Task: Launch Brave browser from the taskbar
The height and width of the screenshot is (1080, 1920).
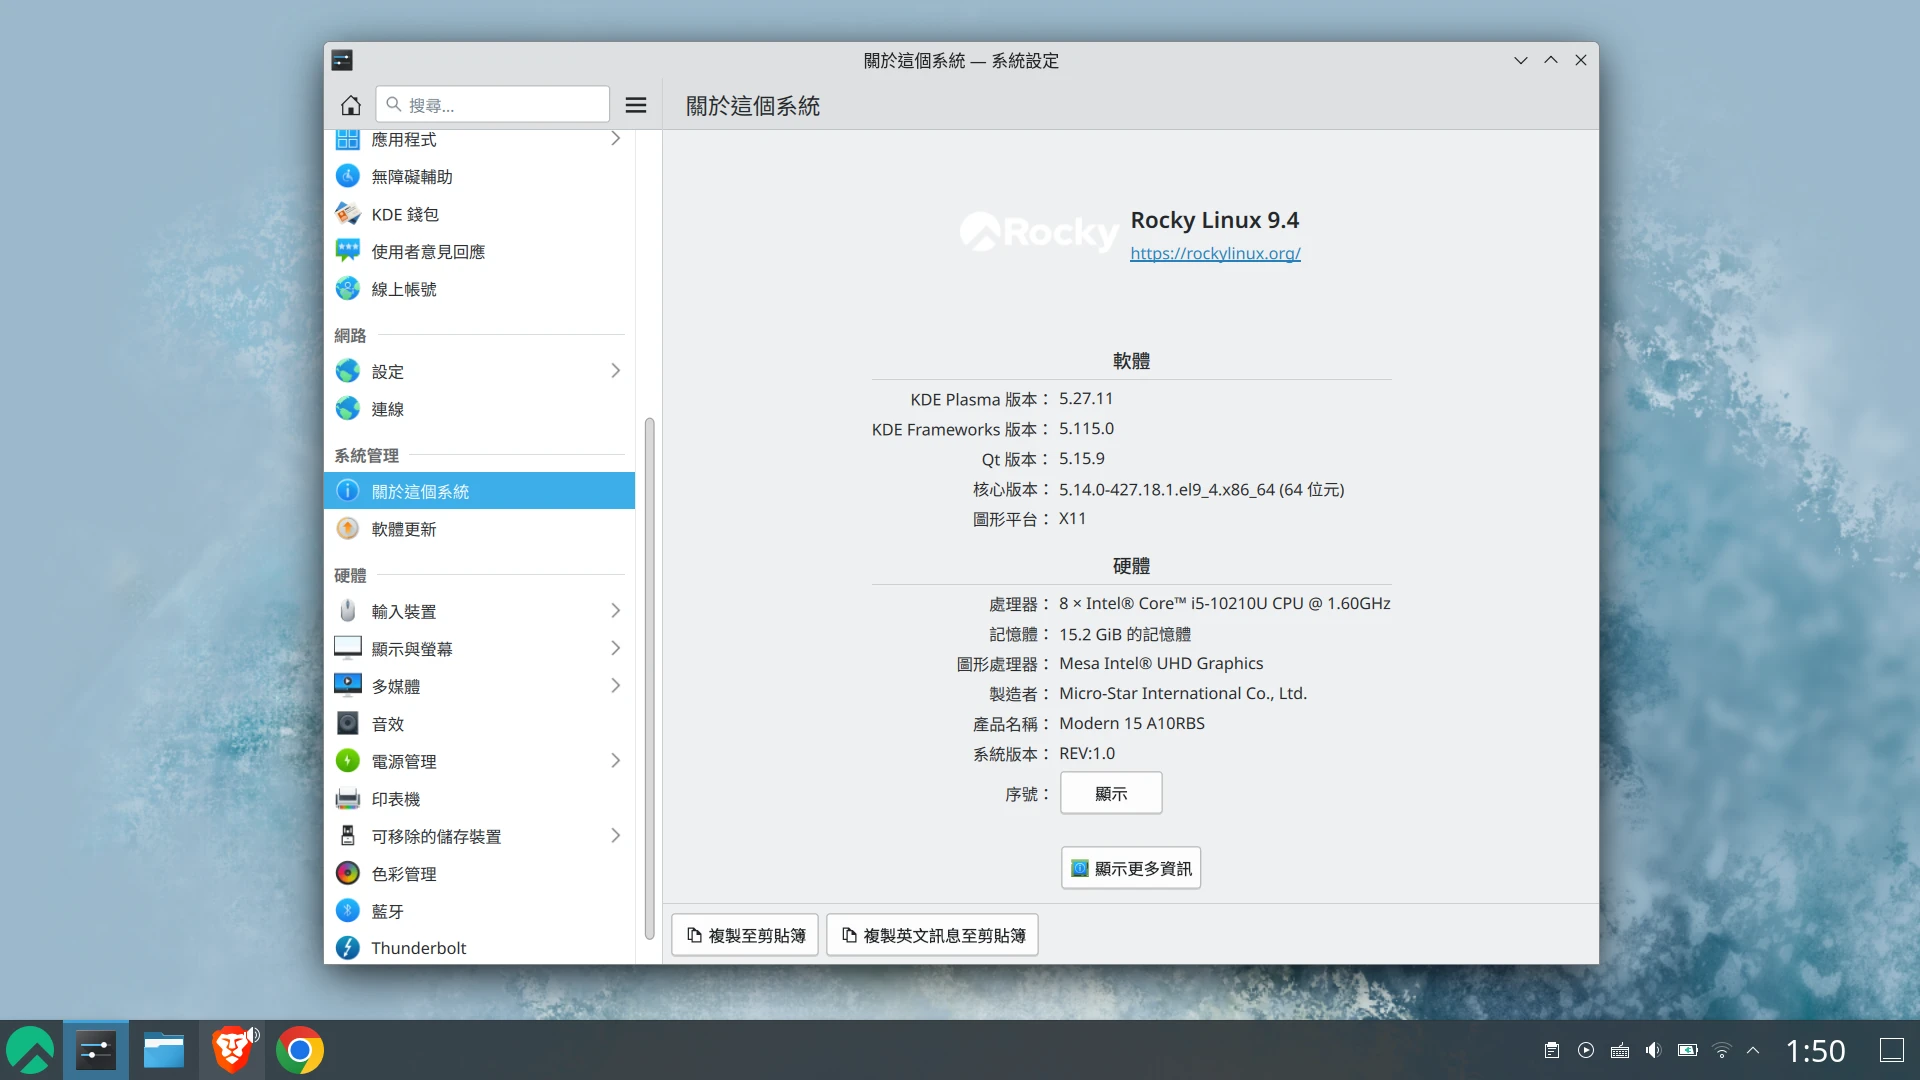Action: coord(232,1050)
